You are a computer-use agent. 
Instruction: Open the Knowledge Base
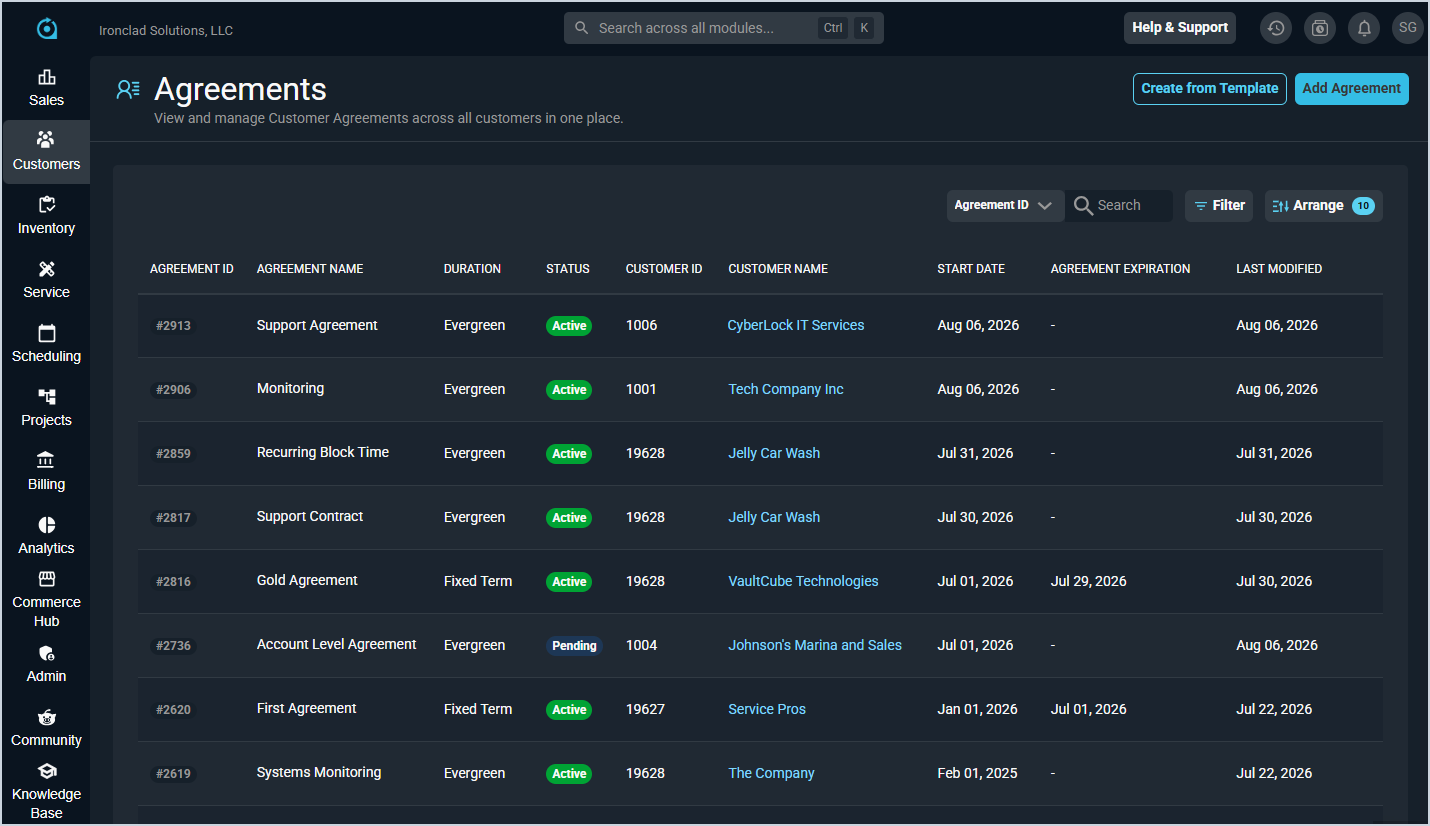(x=46, y=792)
